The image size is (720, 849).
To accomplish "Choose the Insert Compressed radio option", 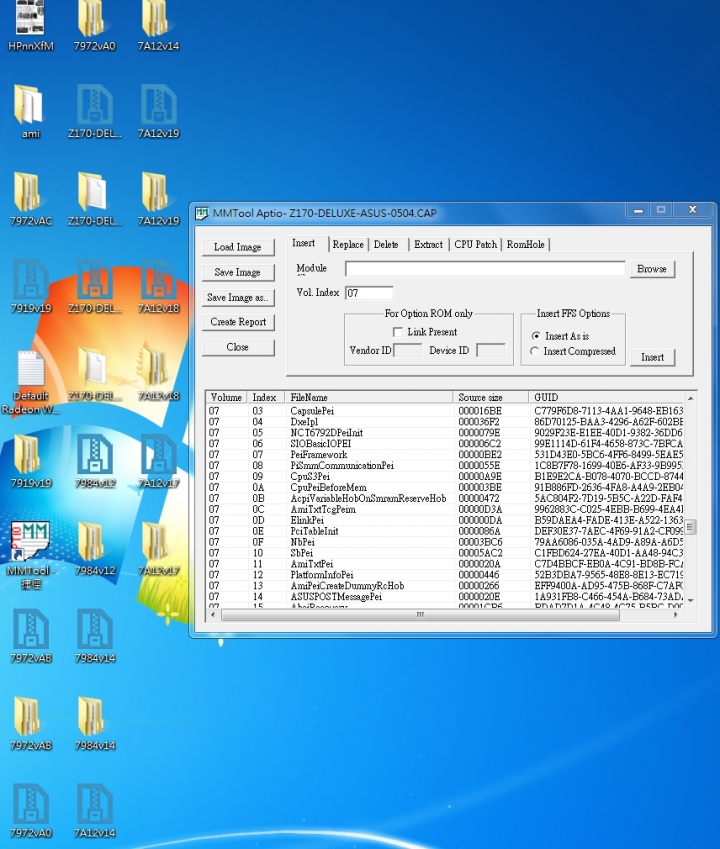I will tap(535, 351).
